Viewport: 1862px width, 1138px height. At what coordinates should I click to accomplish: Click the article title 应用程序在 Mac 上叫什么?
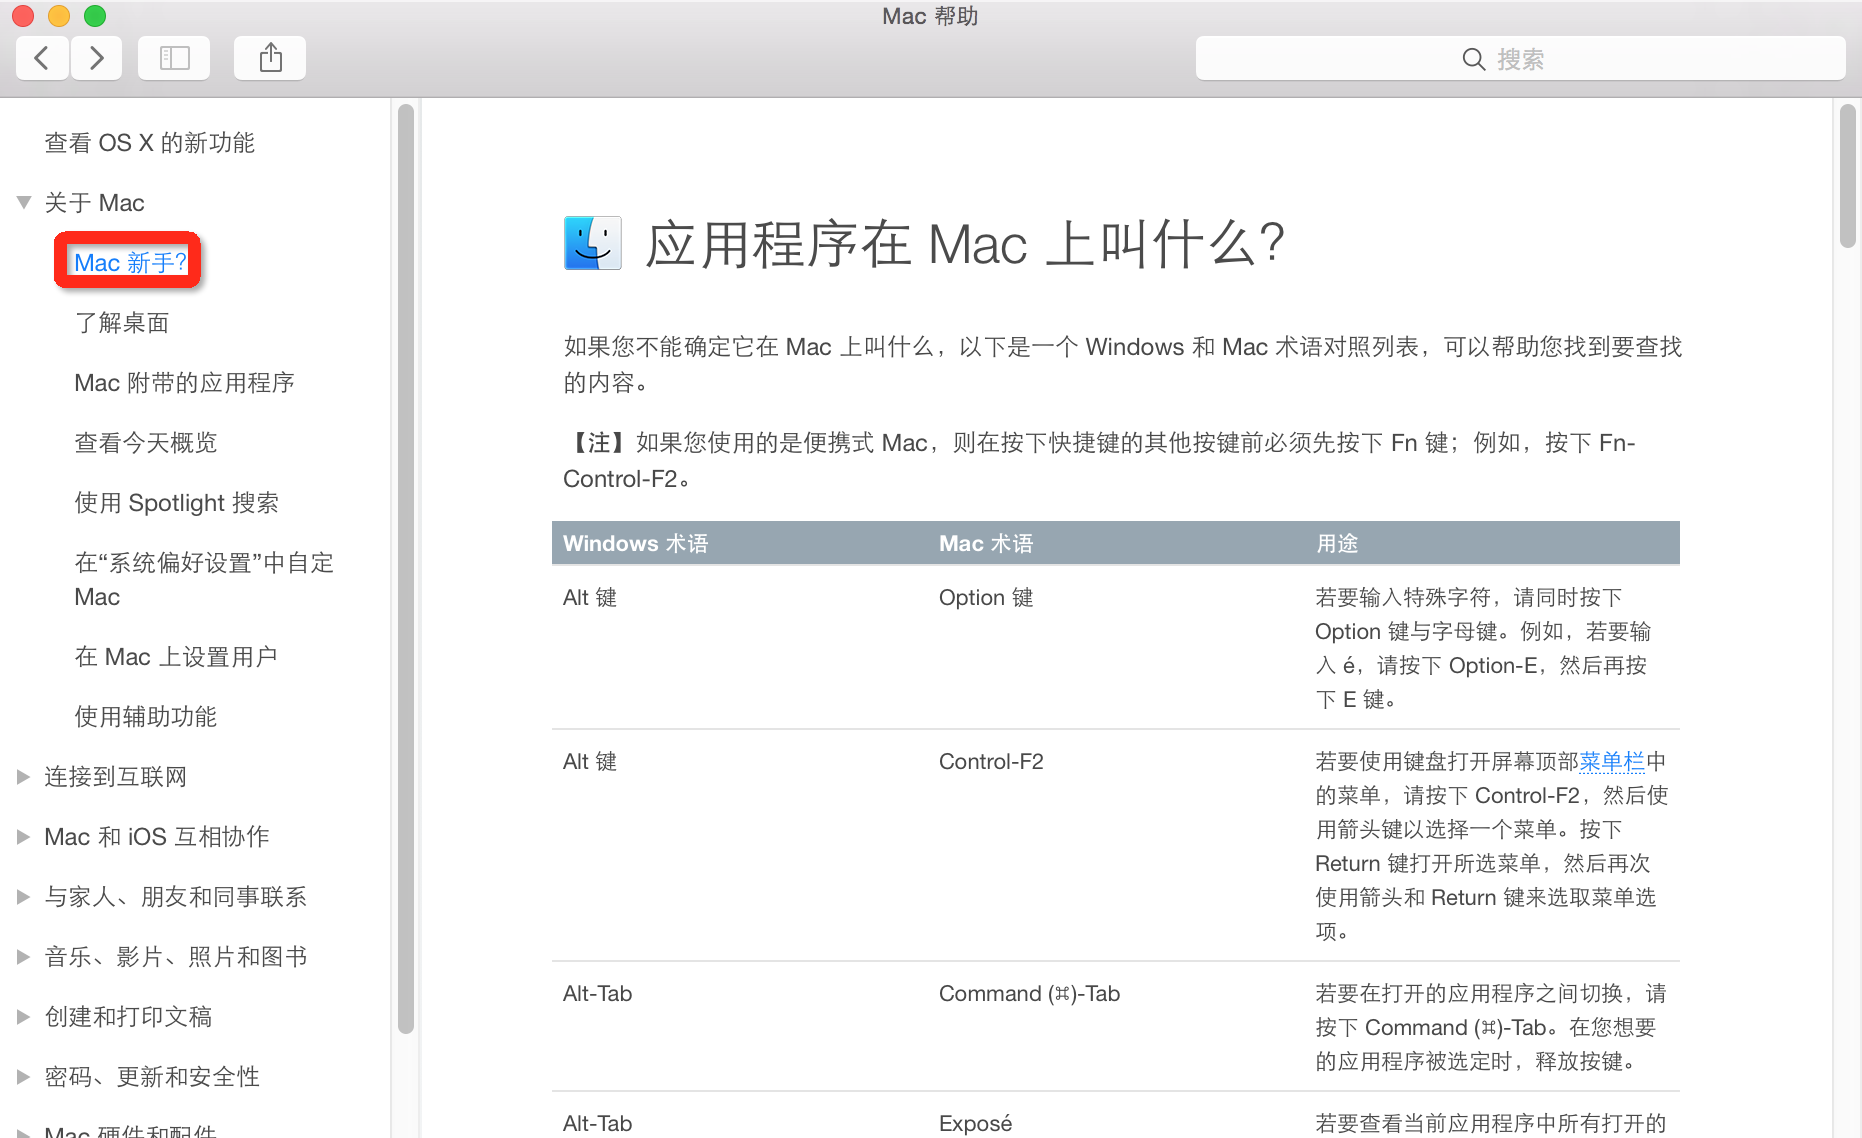click(x=965, y=244)
